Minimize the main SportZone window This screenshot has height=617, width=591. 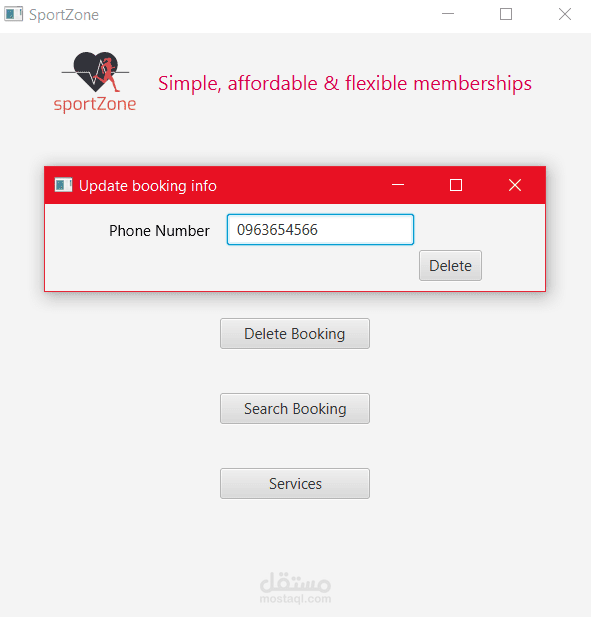coord(448,14)
